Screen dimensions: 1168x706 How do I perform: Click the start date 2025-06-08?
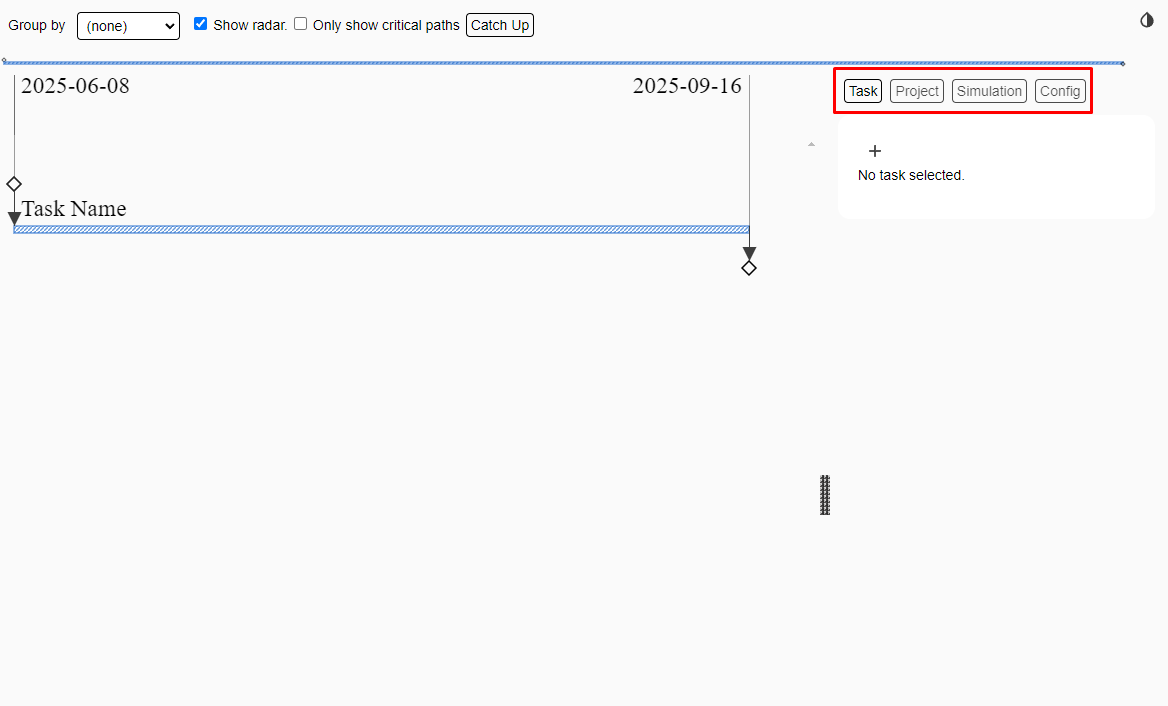tap(75, 86)
